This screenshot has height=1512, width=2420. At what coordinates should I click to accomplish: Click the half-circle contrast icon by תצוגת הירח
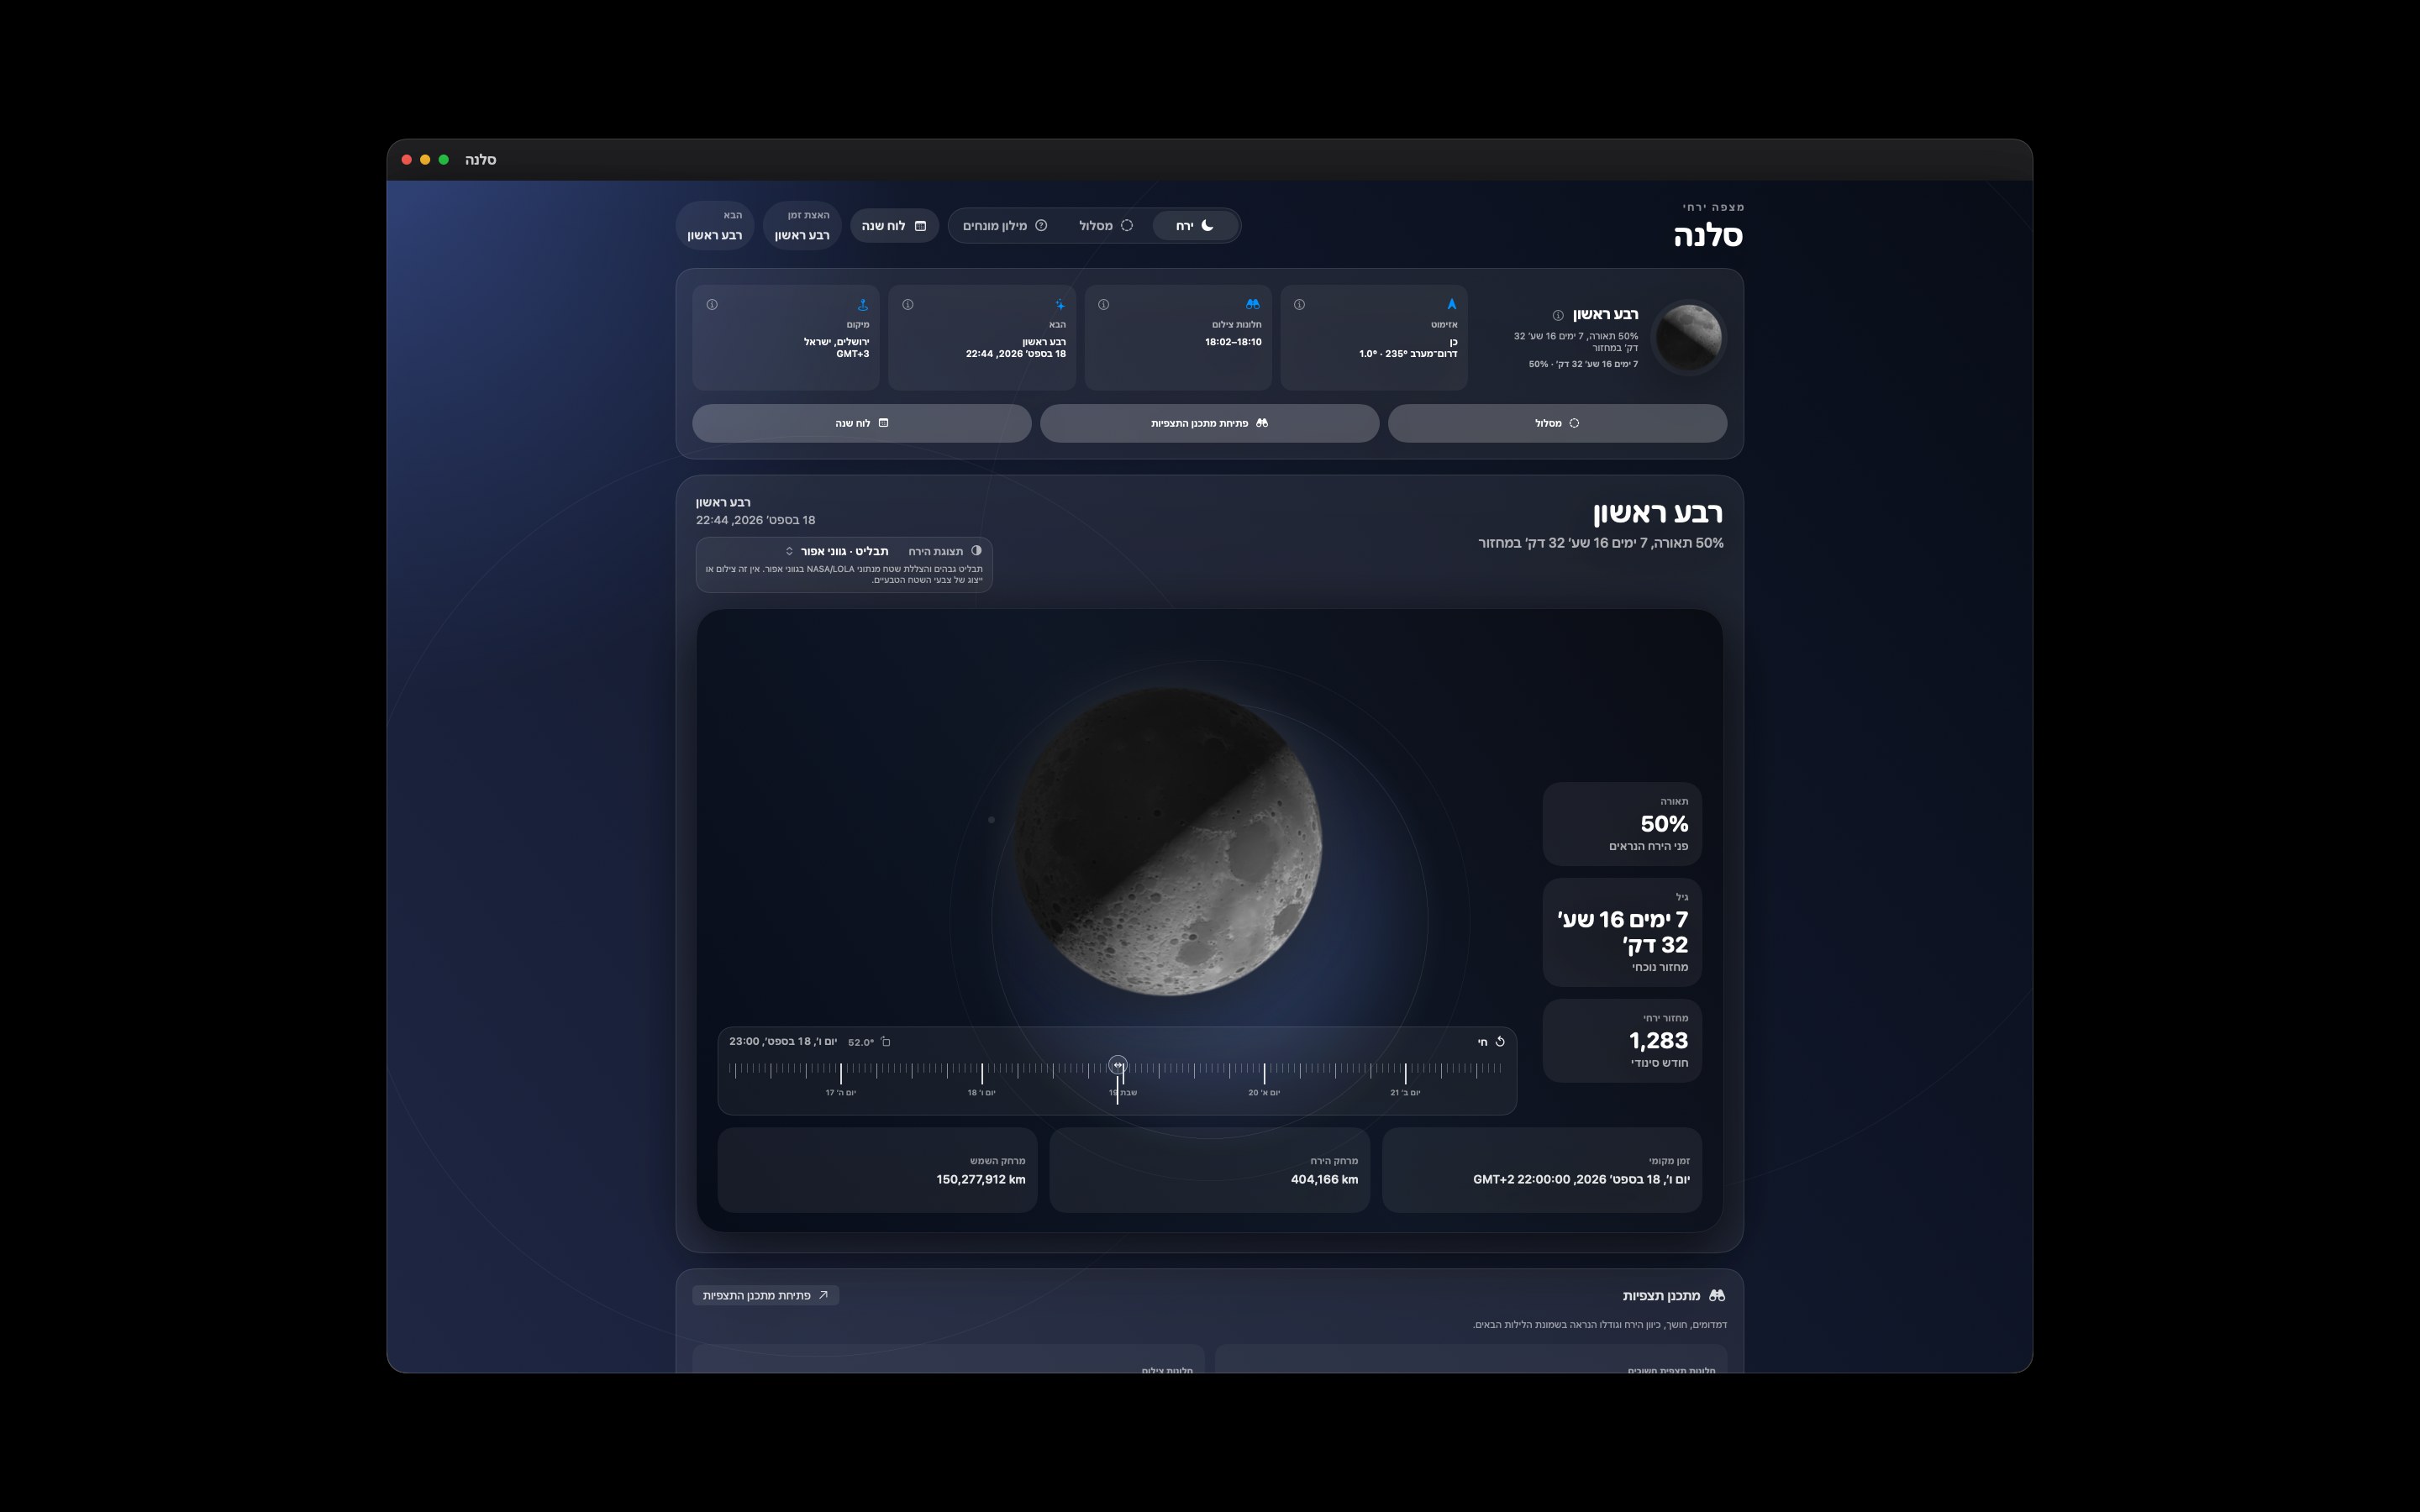click(x=976, y=550)
